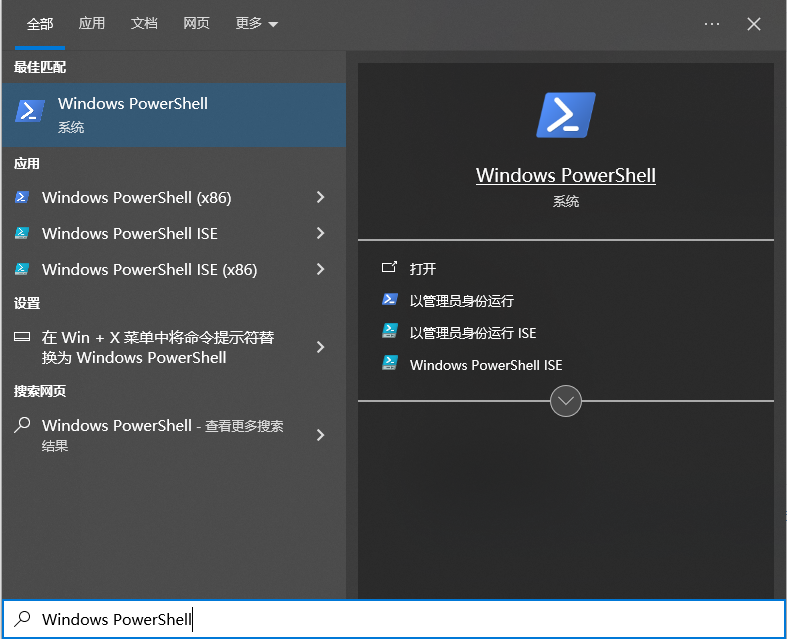Click the ISE icon beside Windows PowerShell ISE action
Screen dimensions: 787x639
click(x=389, y=363)
